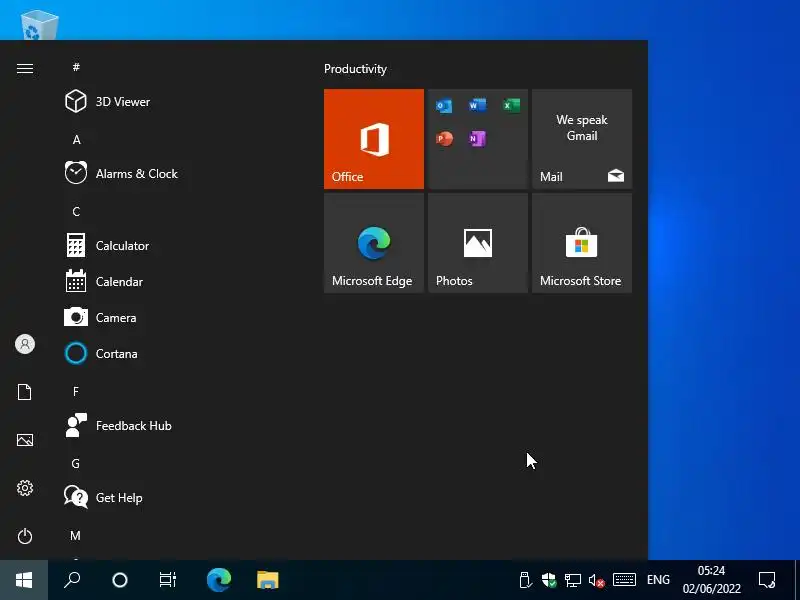Expand the Start menu hamburger
The width and height of the screenshot is (800, 600).
pos(24,68)
